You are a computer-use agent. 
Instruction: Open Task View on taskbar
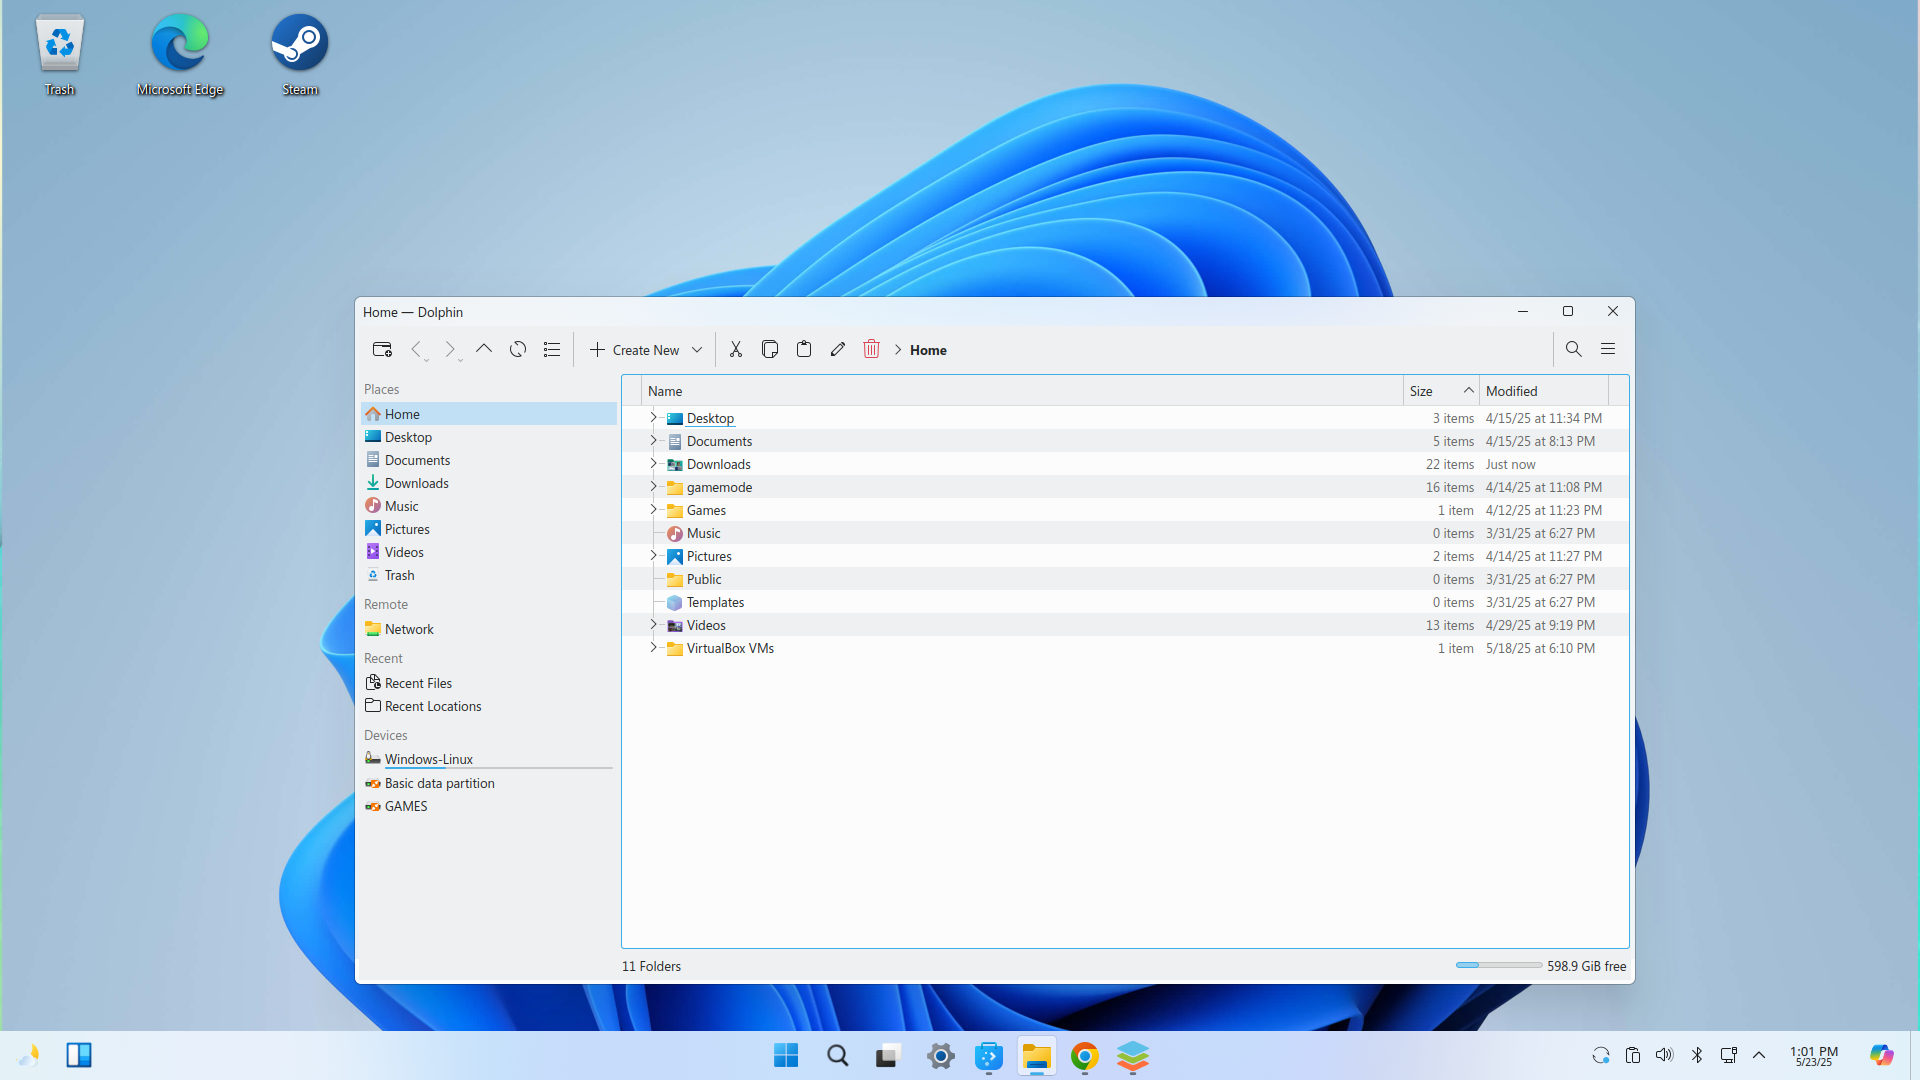(888, 1056)
